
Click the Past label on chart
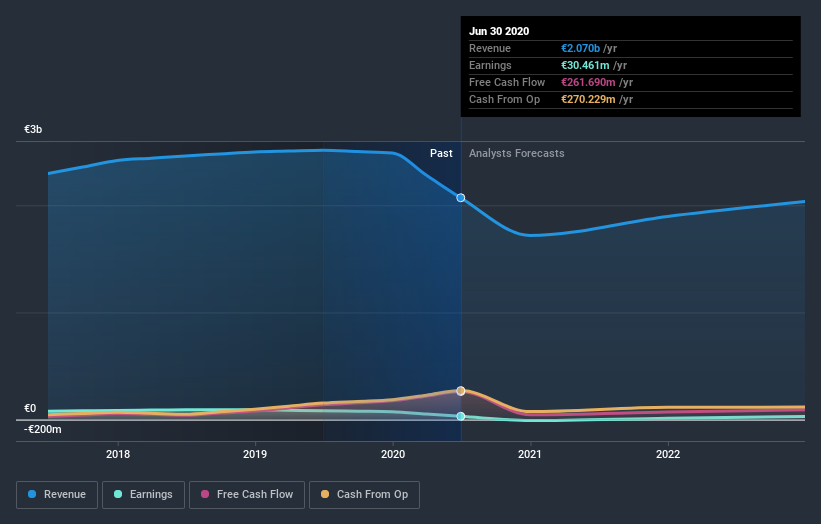441,153
